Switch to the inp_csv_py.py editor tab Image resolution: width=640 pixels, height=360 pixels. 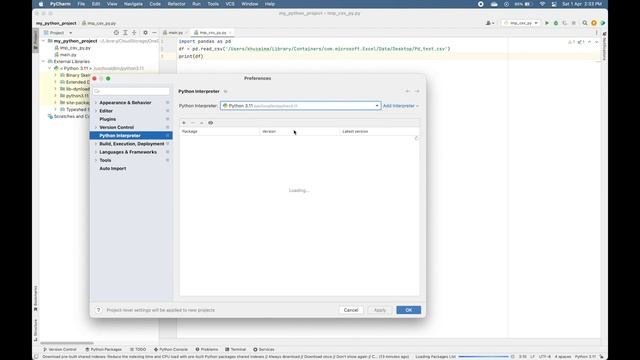point(212,33)
